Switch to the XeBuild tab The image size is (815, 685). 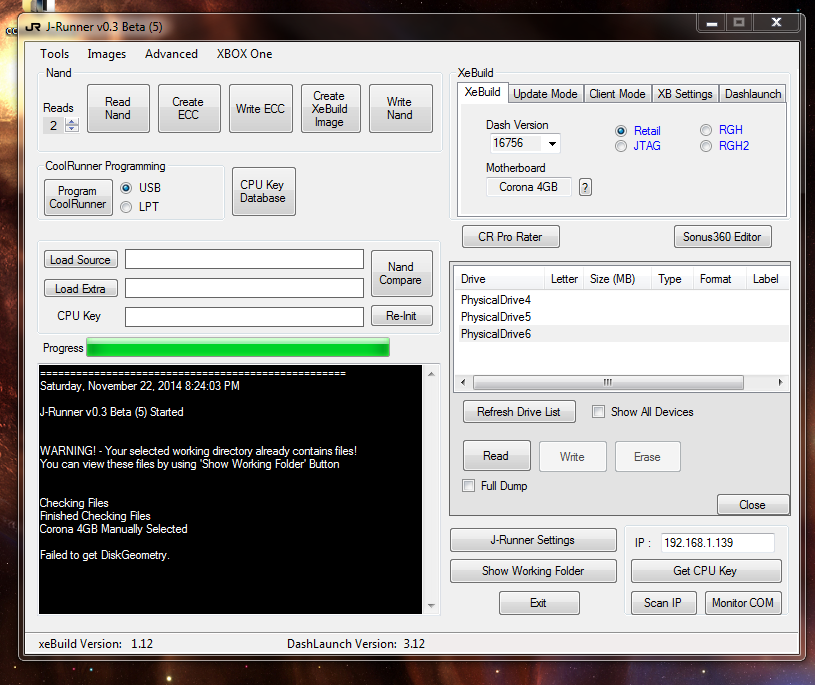pyautogui.click(x=482, y=93)
